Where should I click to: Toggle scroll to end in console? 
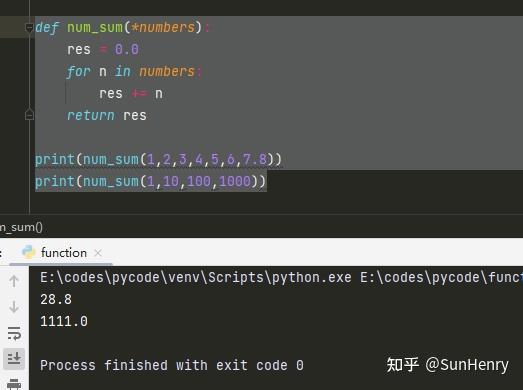(14, 358)
